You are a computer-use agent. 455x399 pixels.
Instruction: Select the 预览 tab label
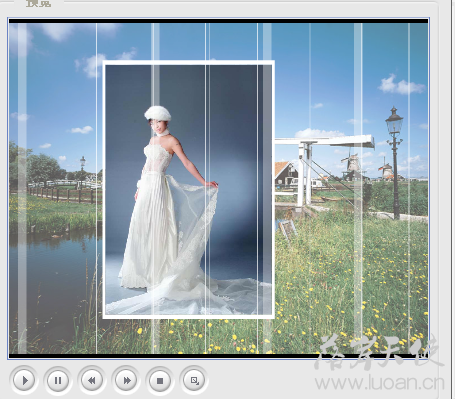pos(39,3)
